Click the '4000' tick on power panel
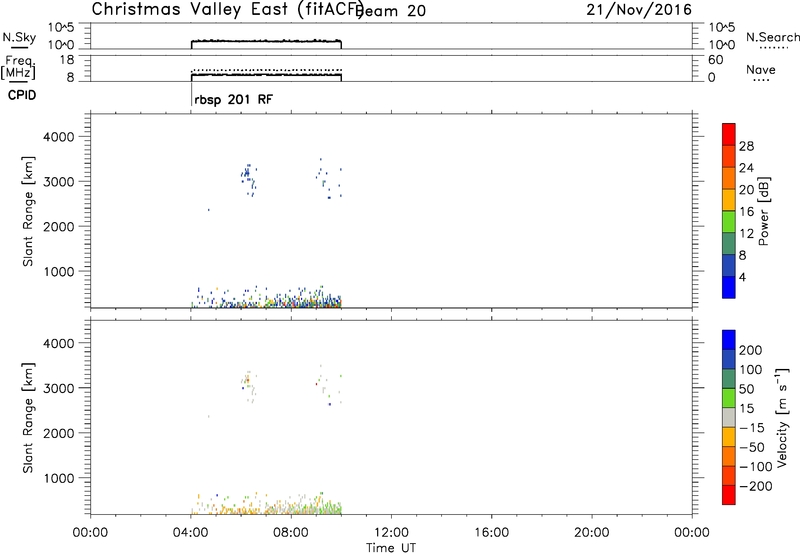Viewport: 800px width, 554px height. pyautogui.click(x=58, y=137)
